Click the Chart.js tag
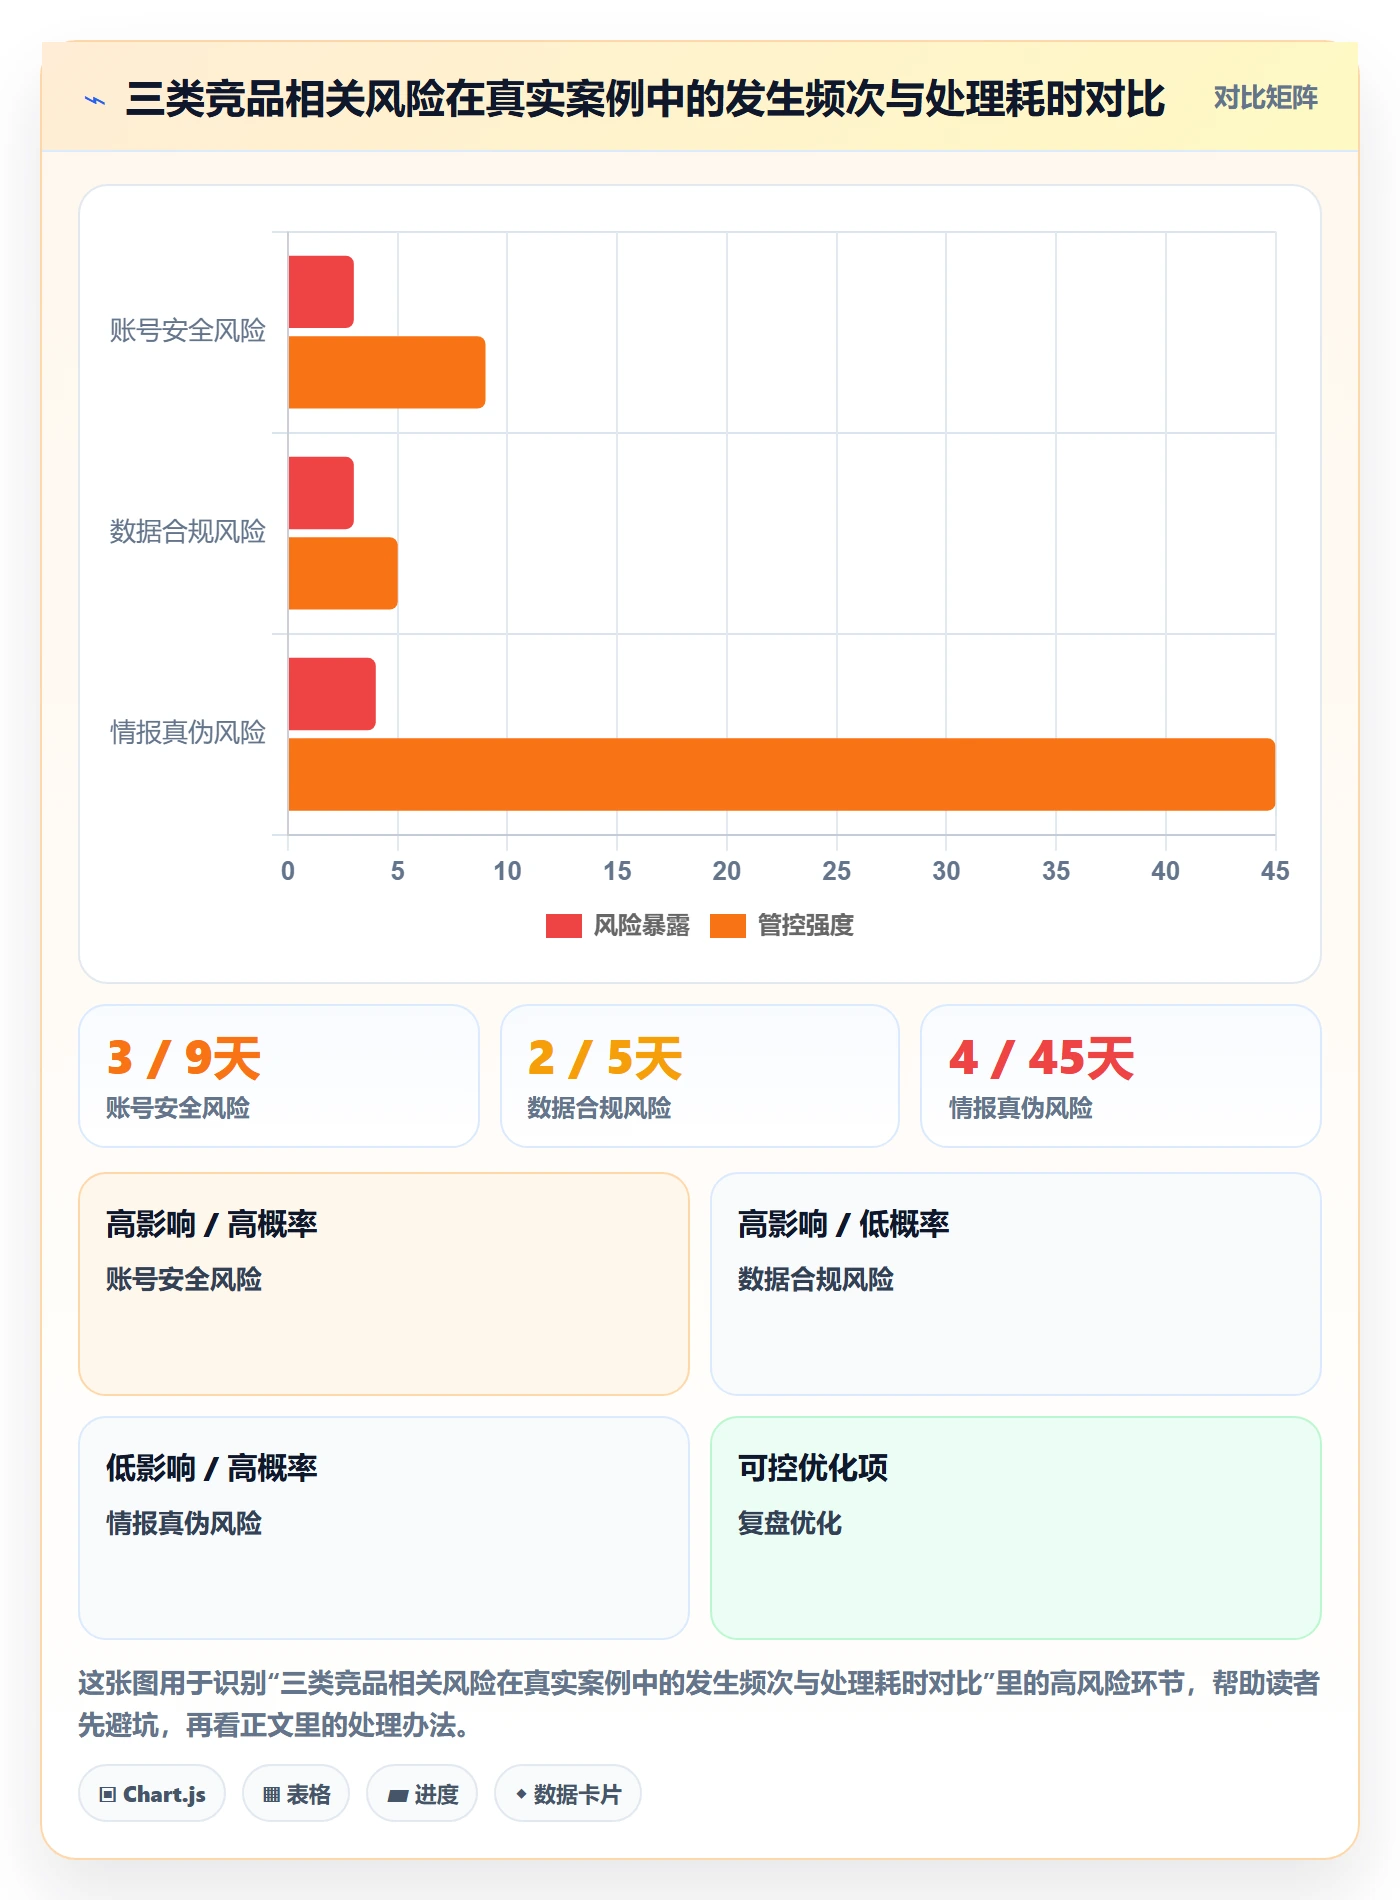1400x1900 pixels. pyautogui.click(x=152, y=1794)
